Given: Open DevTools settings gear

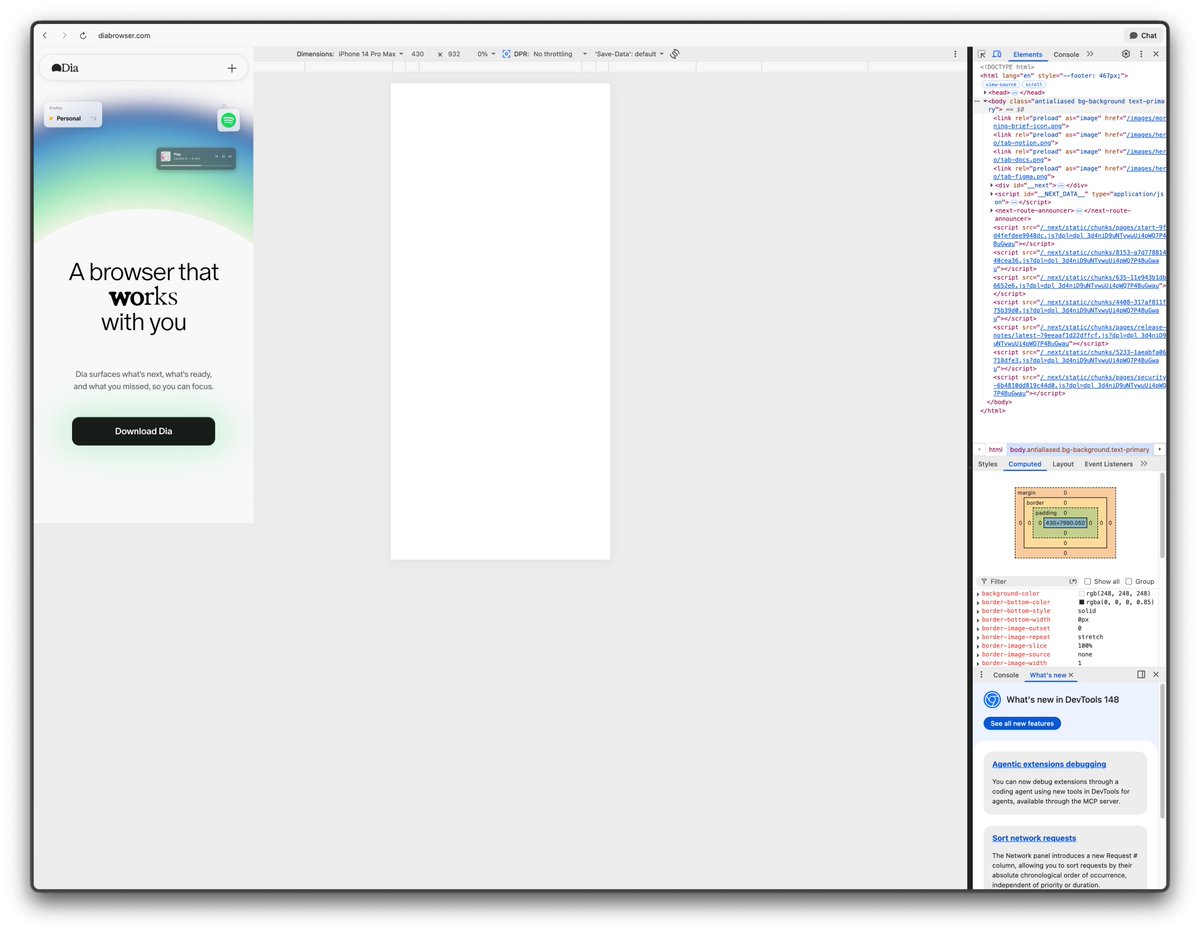Looking at the screenshot, I should pos(1126,54).
